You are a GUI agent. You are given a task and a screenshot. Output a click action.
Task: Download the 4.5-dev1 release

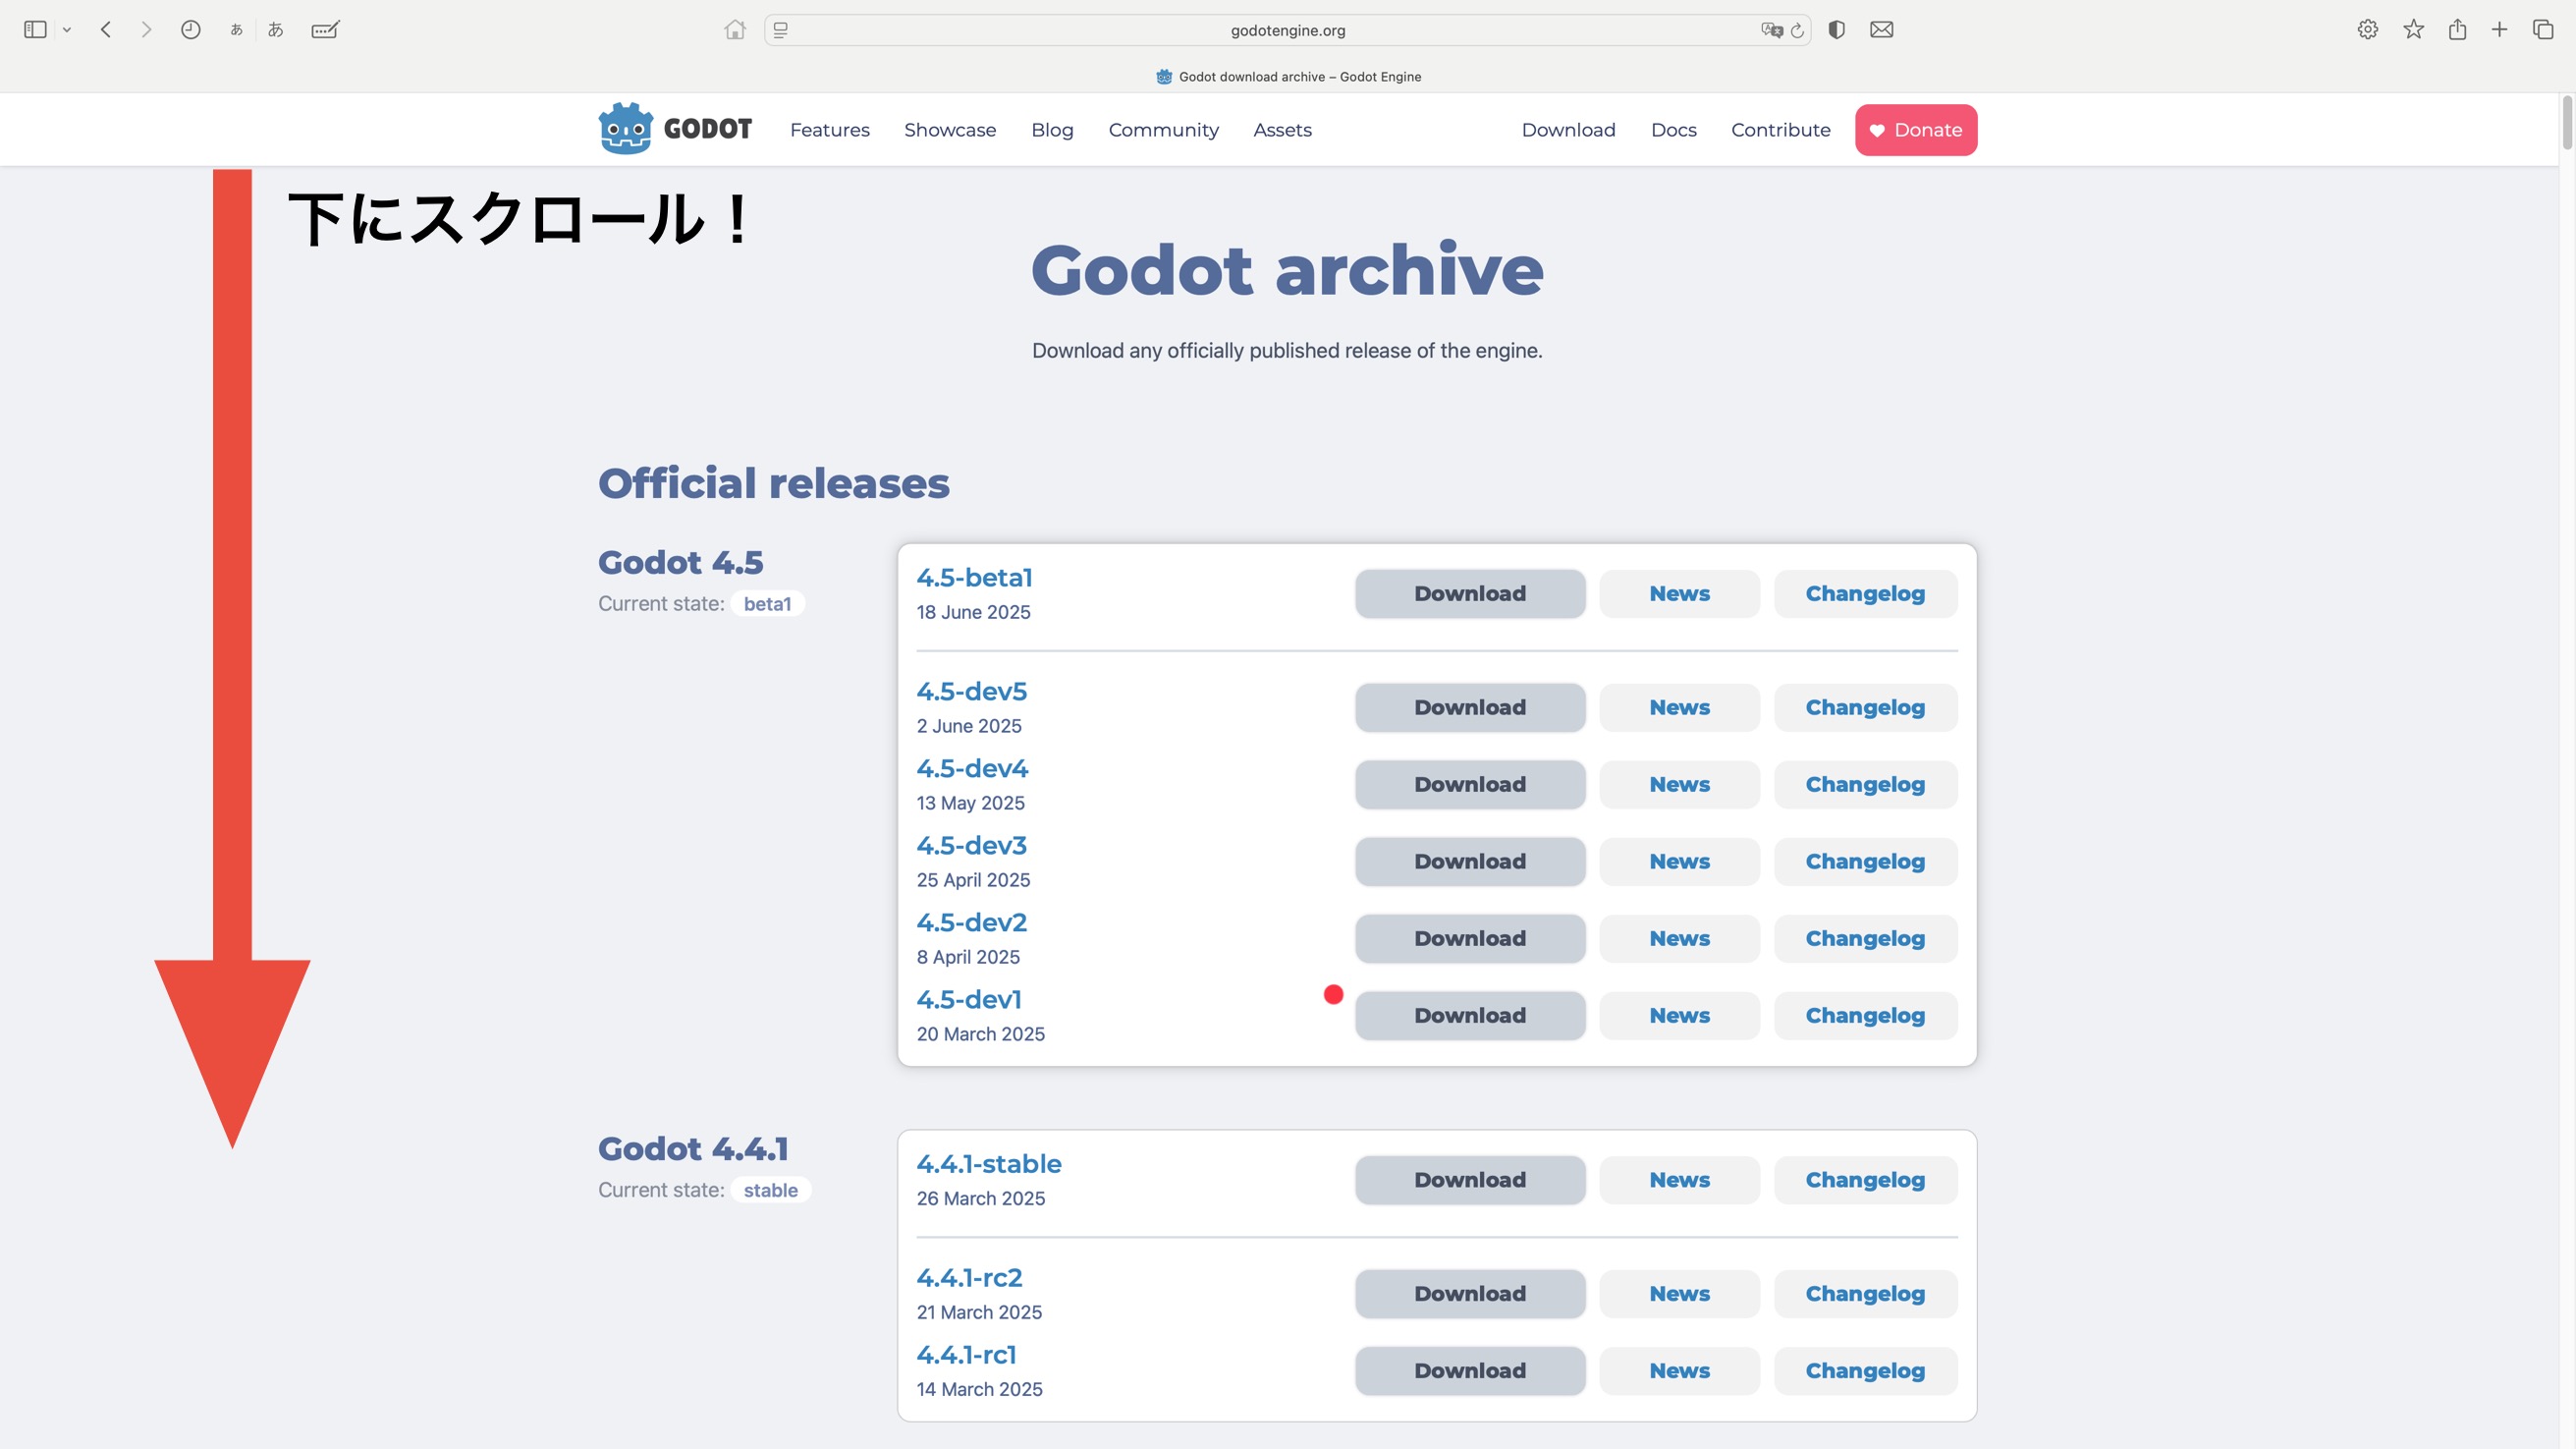point(1469,1016)
